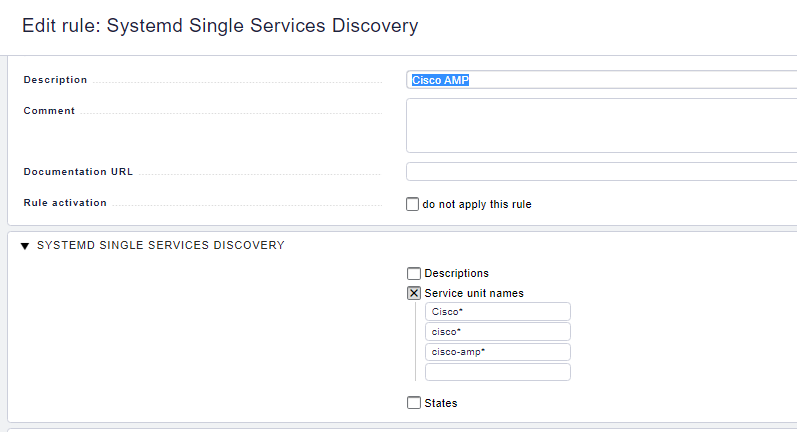
Task: Click the lowercase "cisco*" service unit entry
Action: [x=497, y=332]
